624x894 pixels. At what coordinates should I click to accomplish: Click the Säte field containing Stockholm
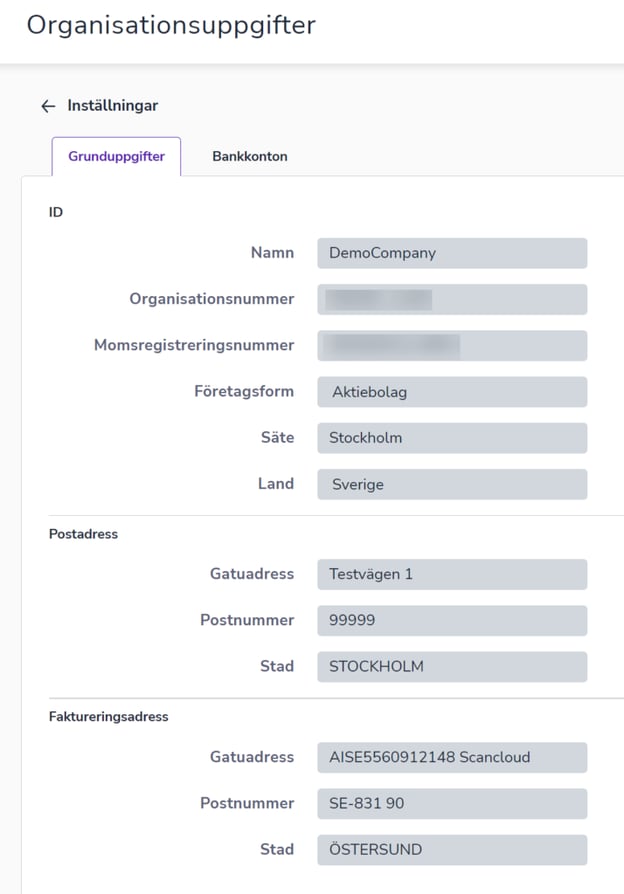[451, 437]
